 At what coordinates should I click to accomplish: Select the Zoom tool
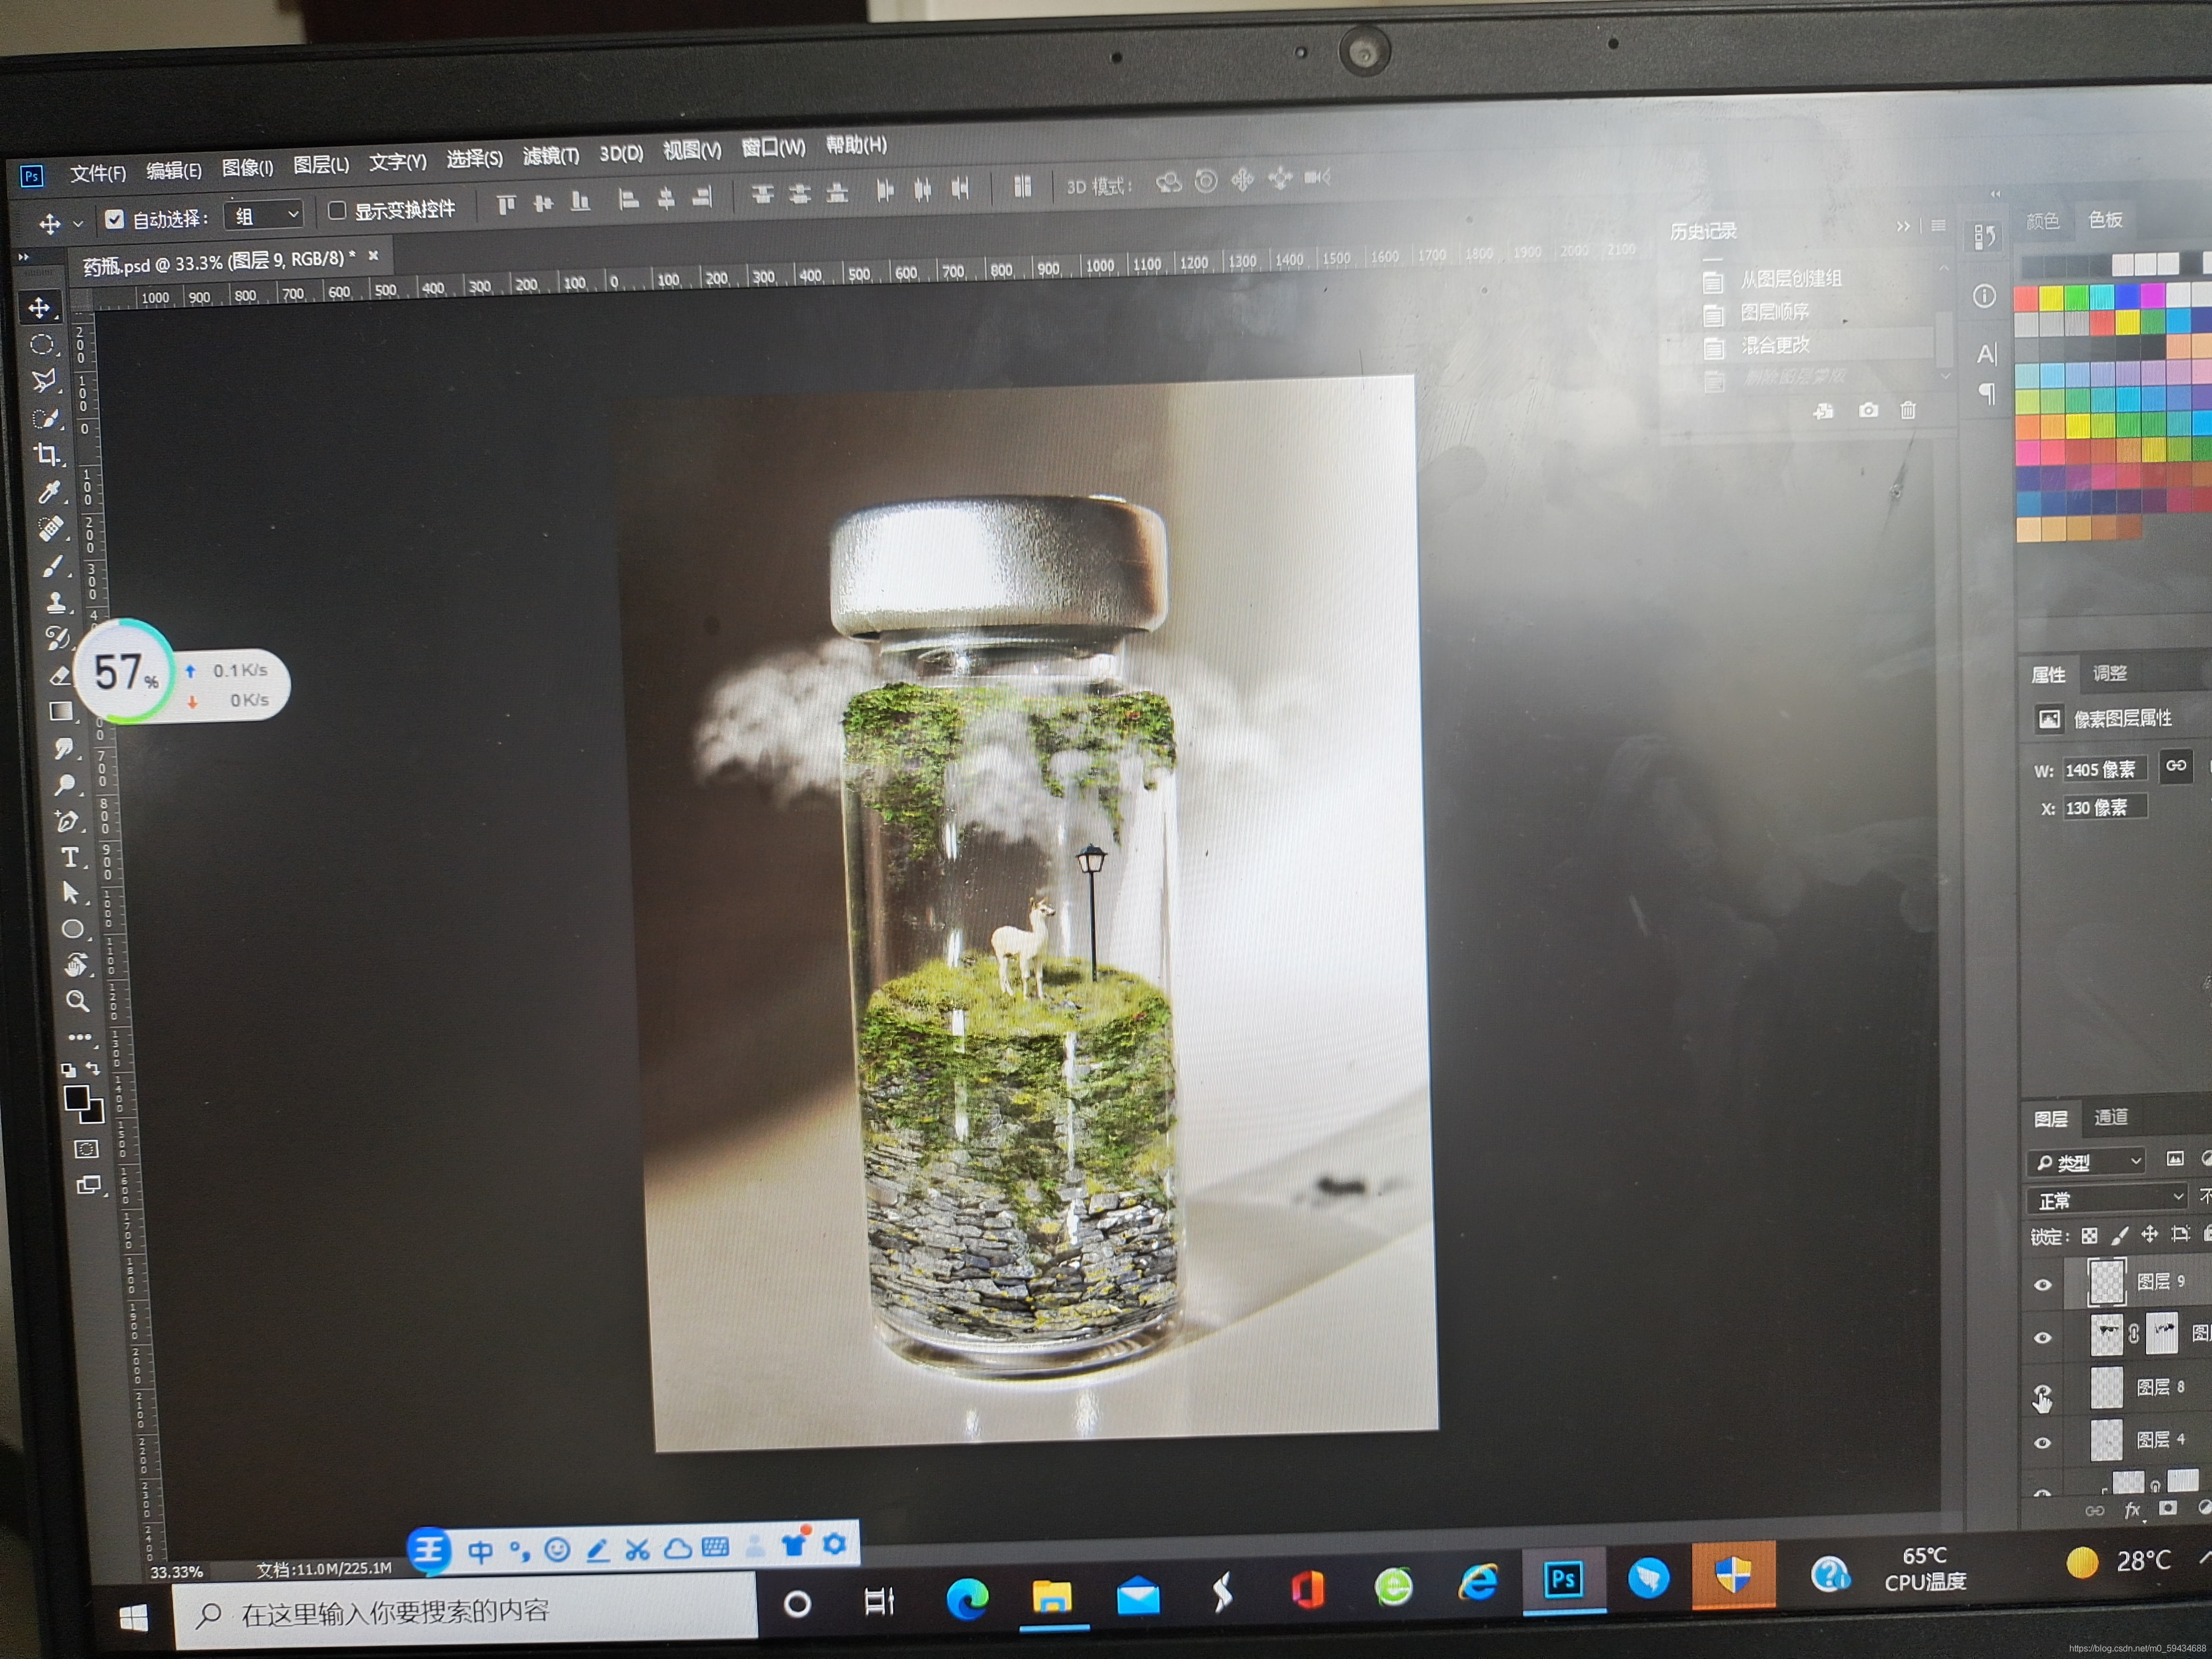(x=77, y=1001)
